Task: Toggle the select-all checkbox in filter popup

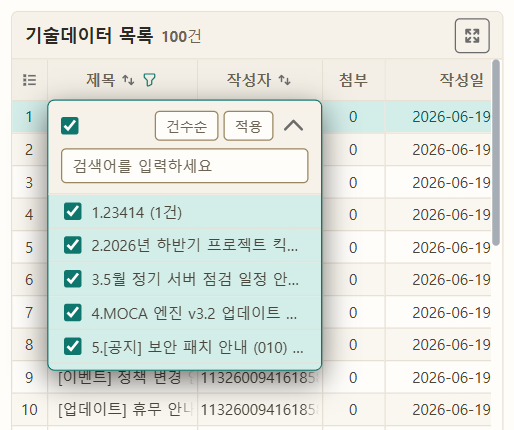Action: [x=70, y=126]
